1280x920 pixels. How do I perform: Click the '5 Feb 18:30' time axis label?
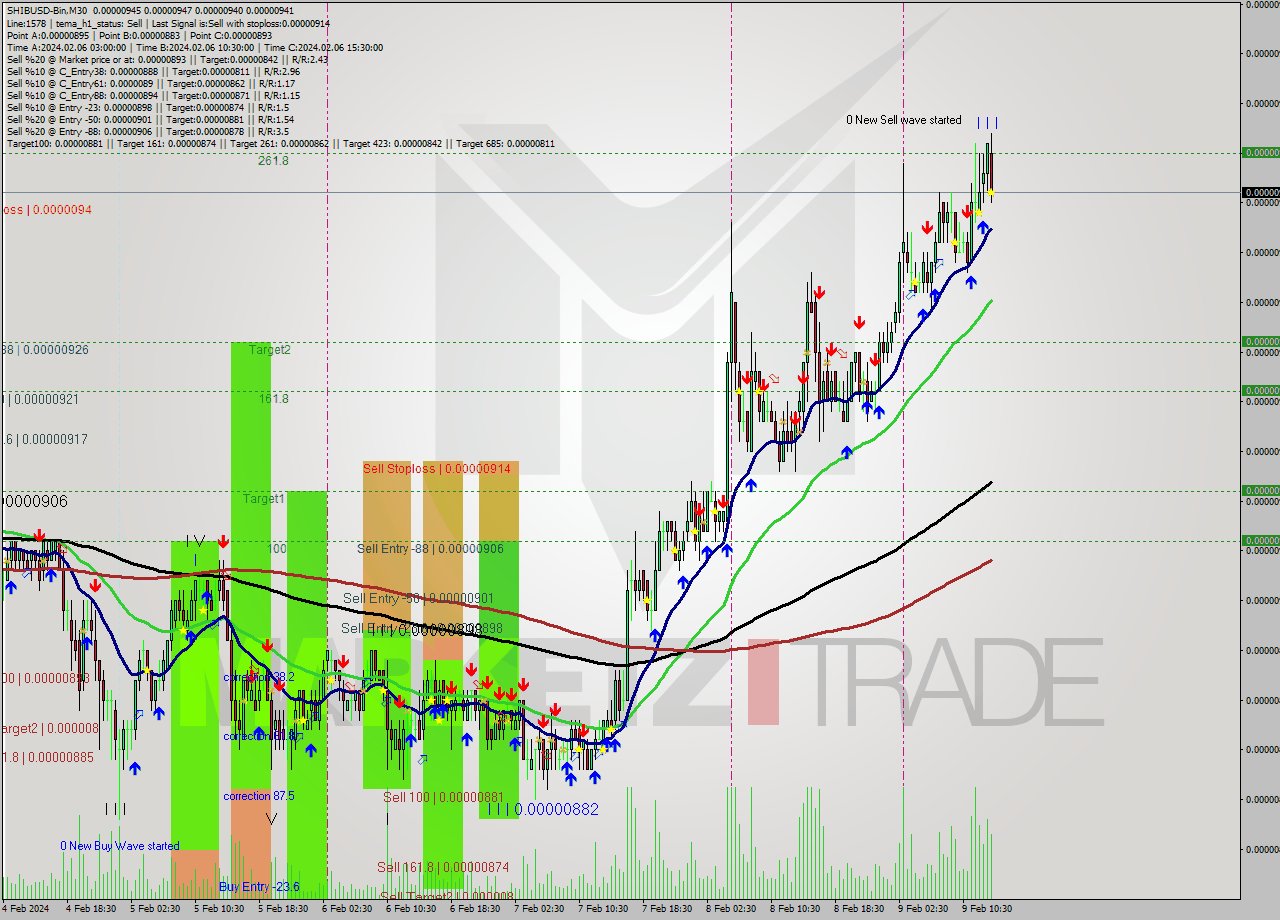283,909
